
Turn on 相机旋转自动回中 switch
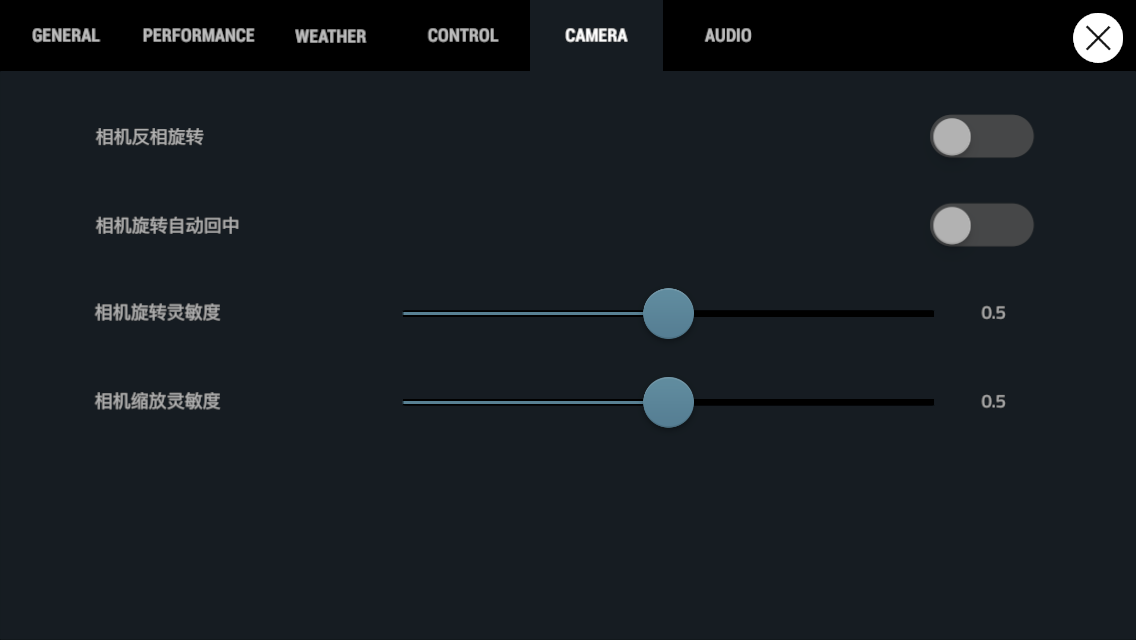tap(982, 225)
